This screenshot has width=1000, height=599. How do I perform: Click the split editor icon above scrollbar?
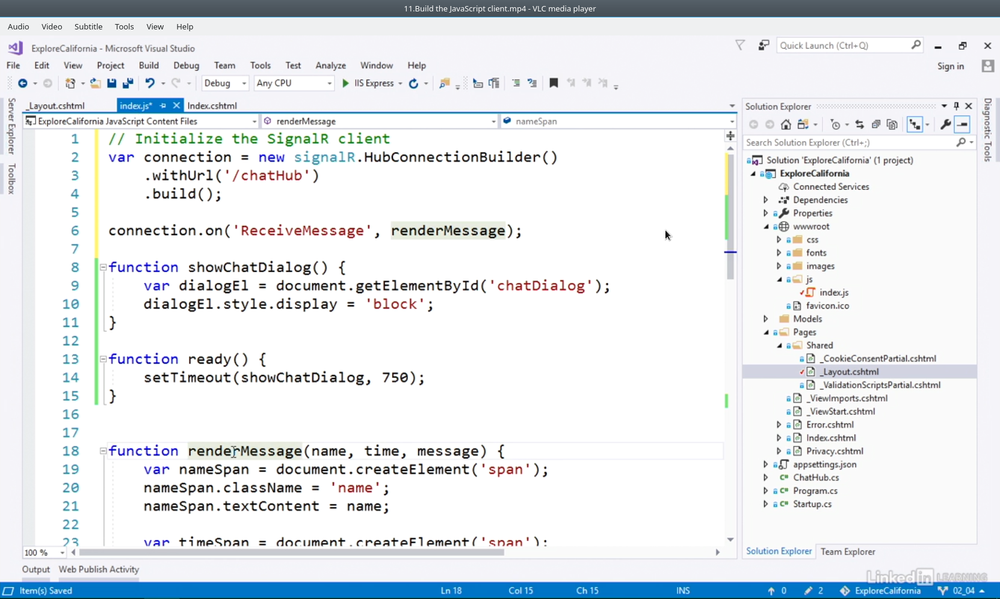click(x=730, y=135)
